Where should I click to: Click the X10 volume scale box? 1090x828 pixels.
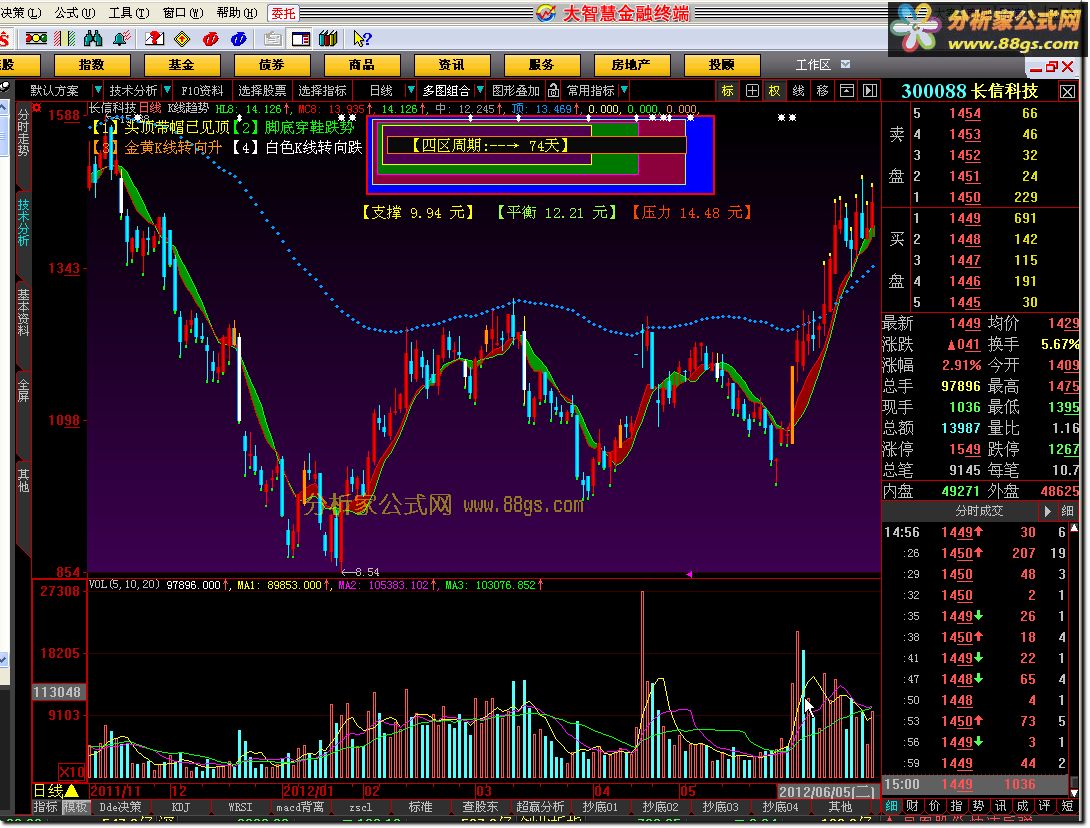pyautogui.click(x=72, y=771)
